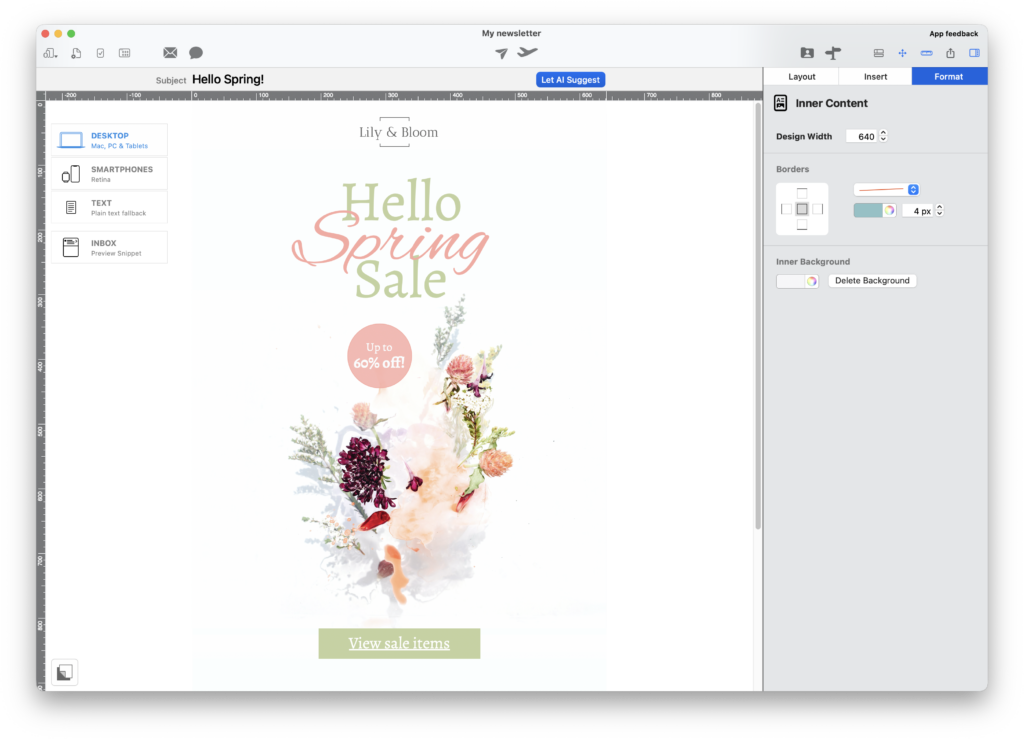This screenshot has height=739, width=1024.
Task: Open the share/export icon
Action: tap(950, 52)
